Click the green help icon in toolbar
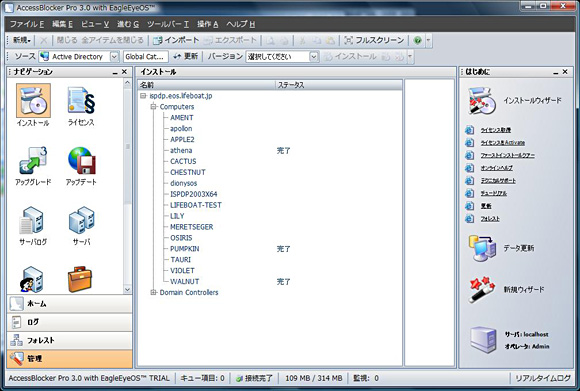This screenshot has height=391, width=580. tap(417, 40)
